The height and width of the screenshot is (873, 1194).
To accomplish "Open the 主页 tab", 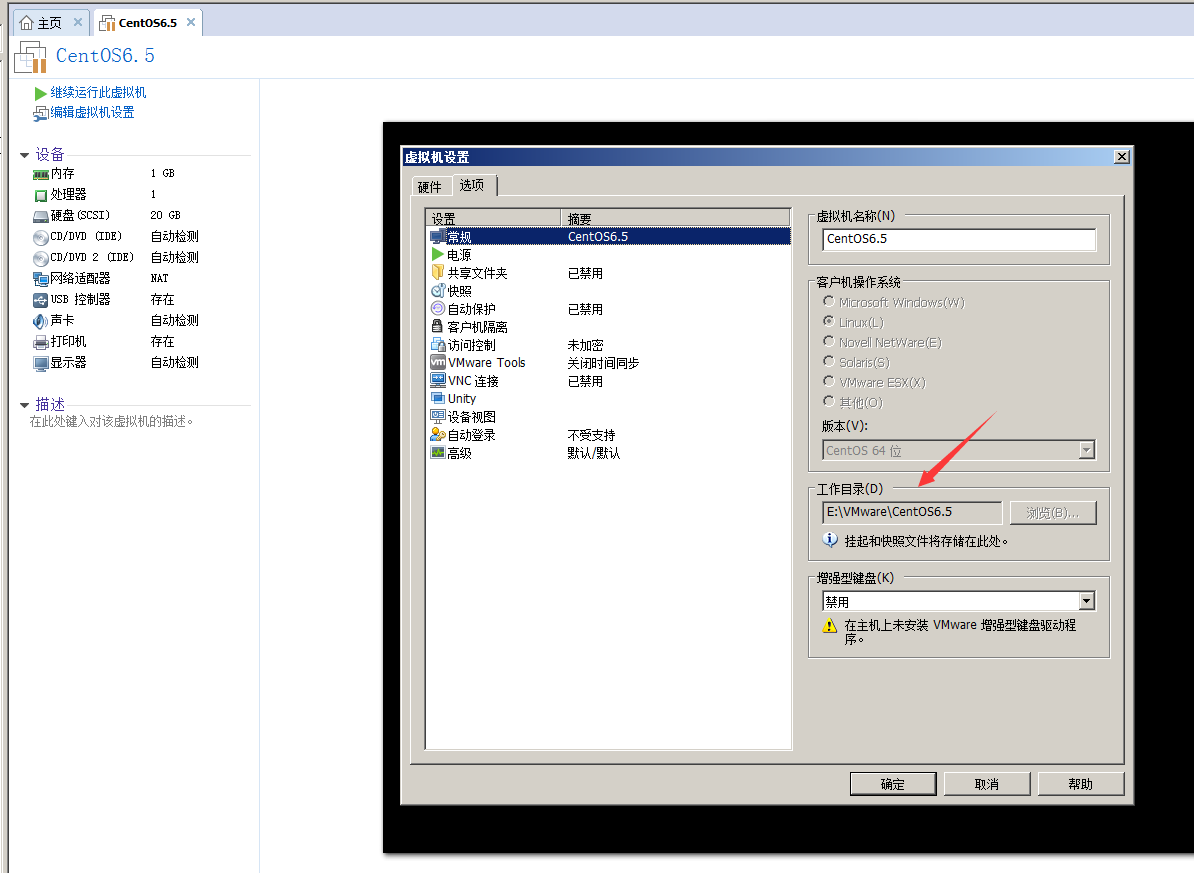I will 50,23.
